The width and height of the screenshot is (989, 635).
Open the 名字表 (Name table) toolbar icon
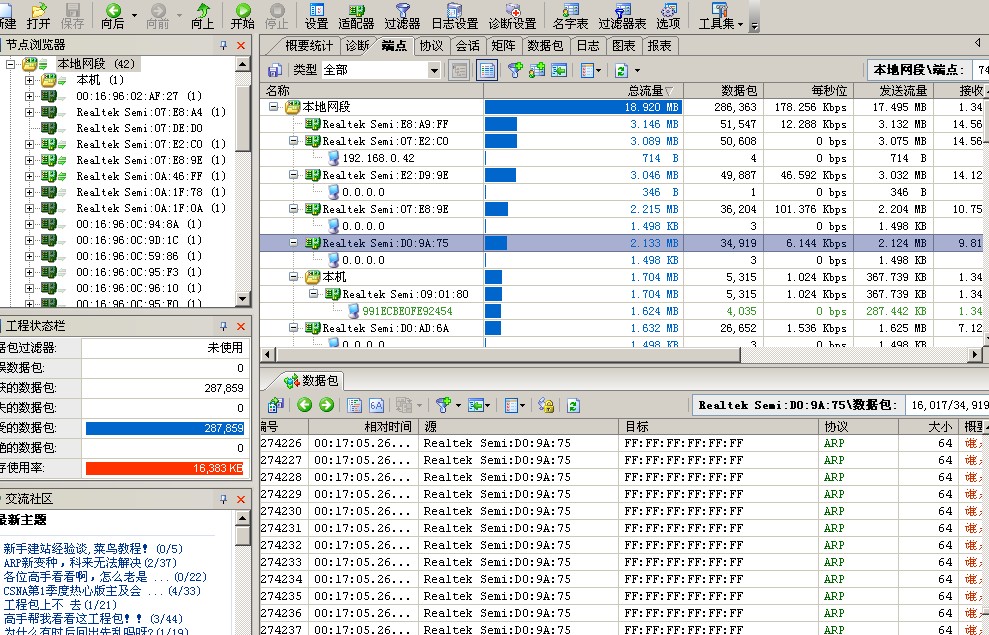pos(570,15)
